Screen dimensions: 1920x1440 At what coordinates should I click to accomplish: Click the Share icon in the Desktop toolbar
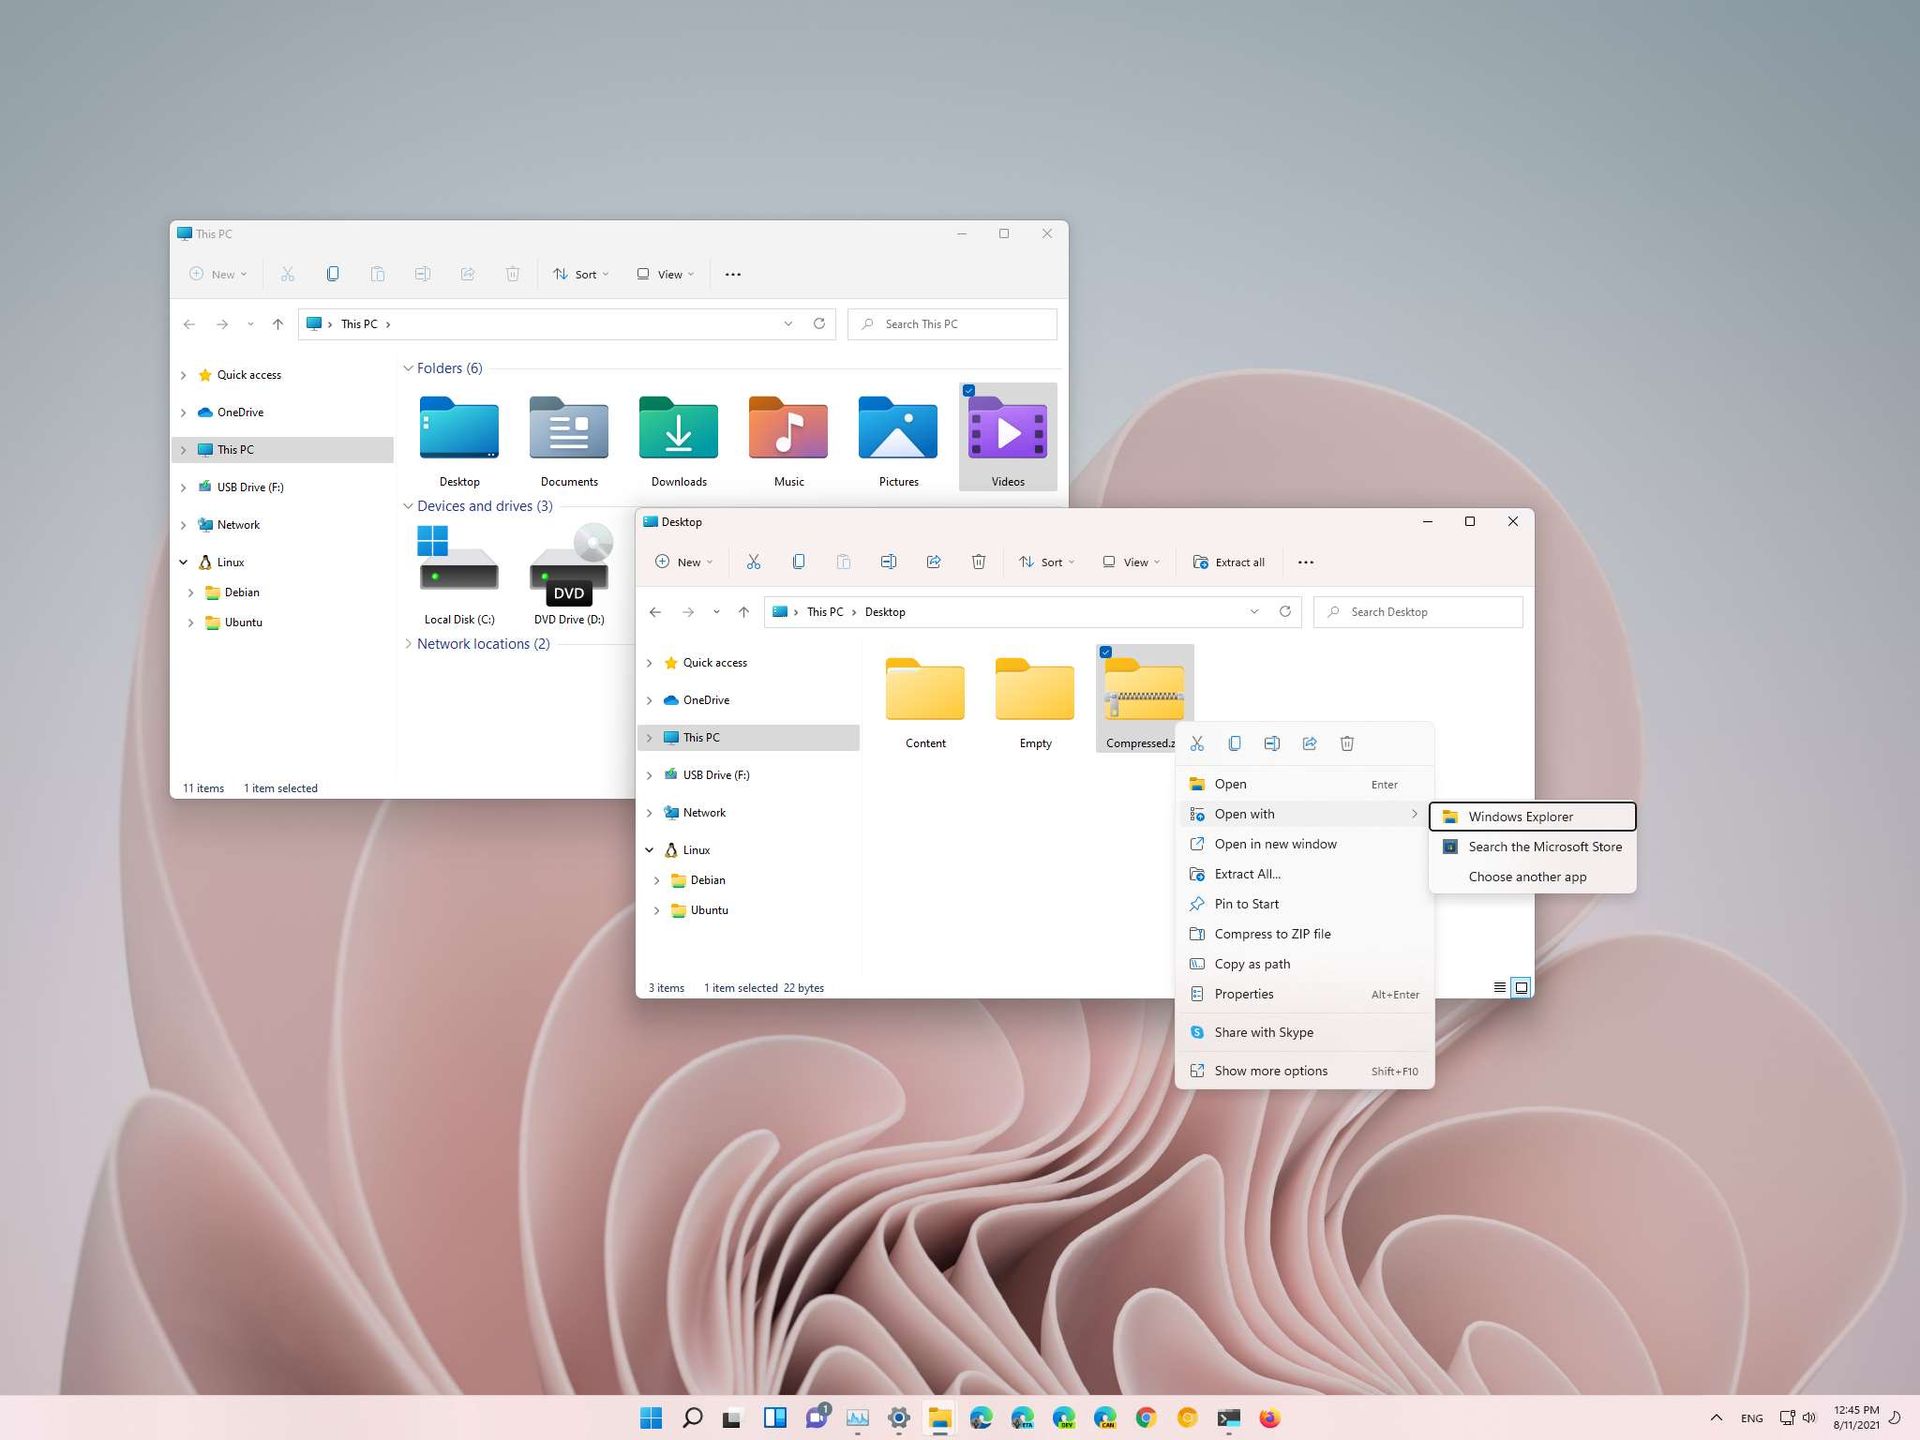(x=933, y=561)
